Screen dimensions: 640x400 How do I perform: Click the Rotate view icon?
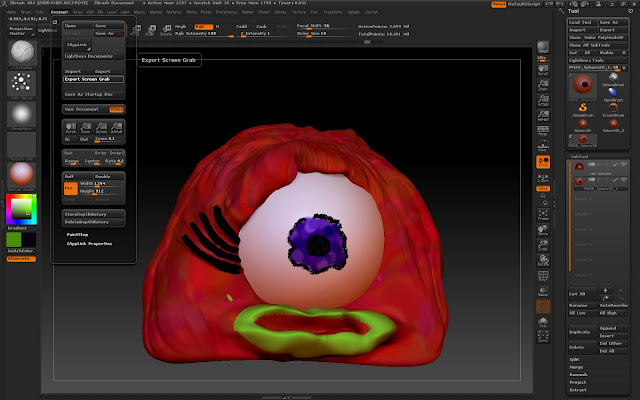tap(543, 260)
